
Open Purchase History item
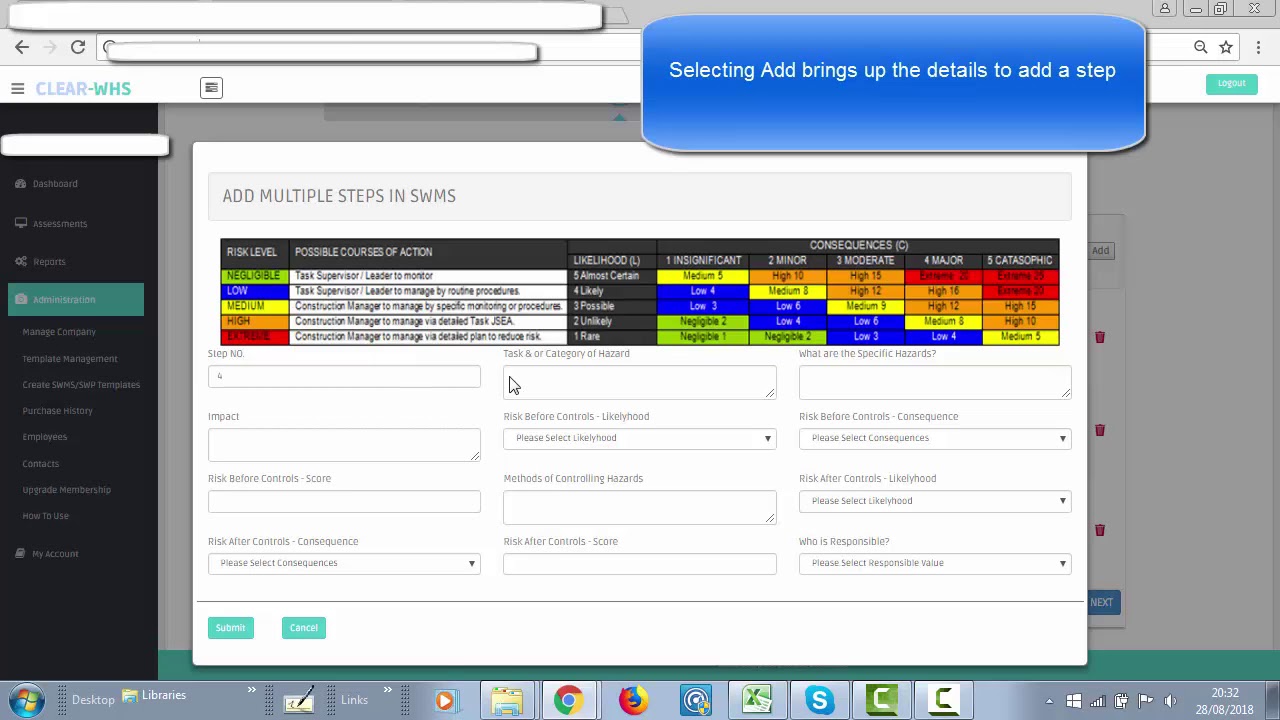[57, 410]
